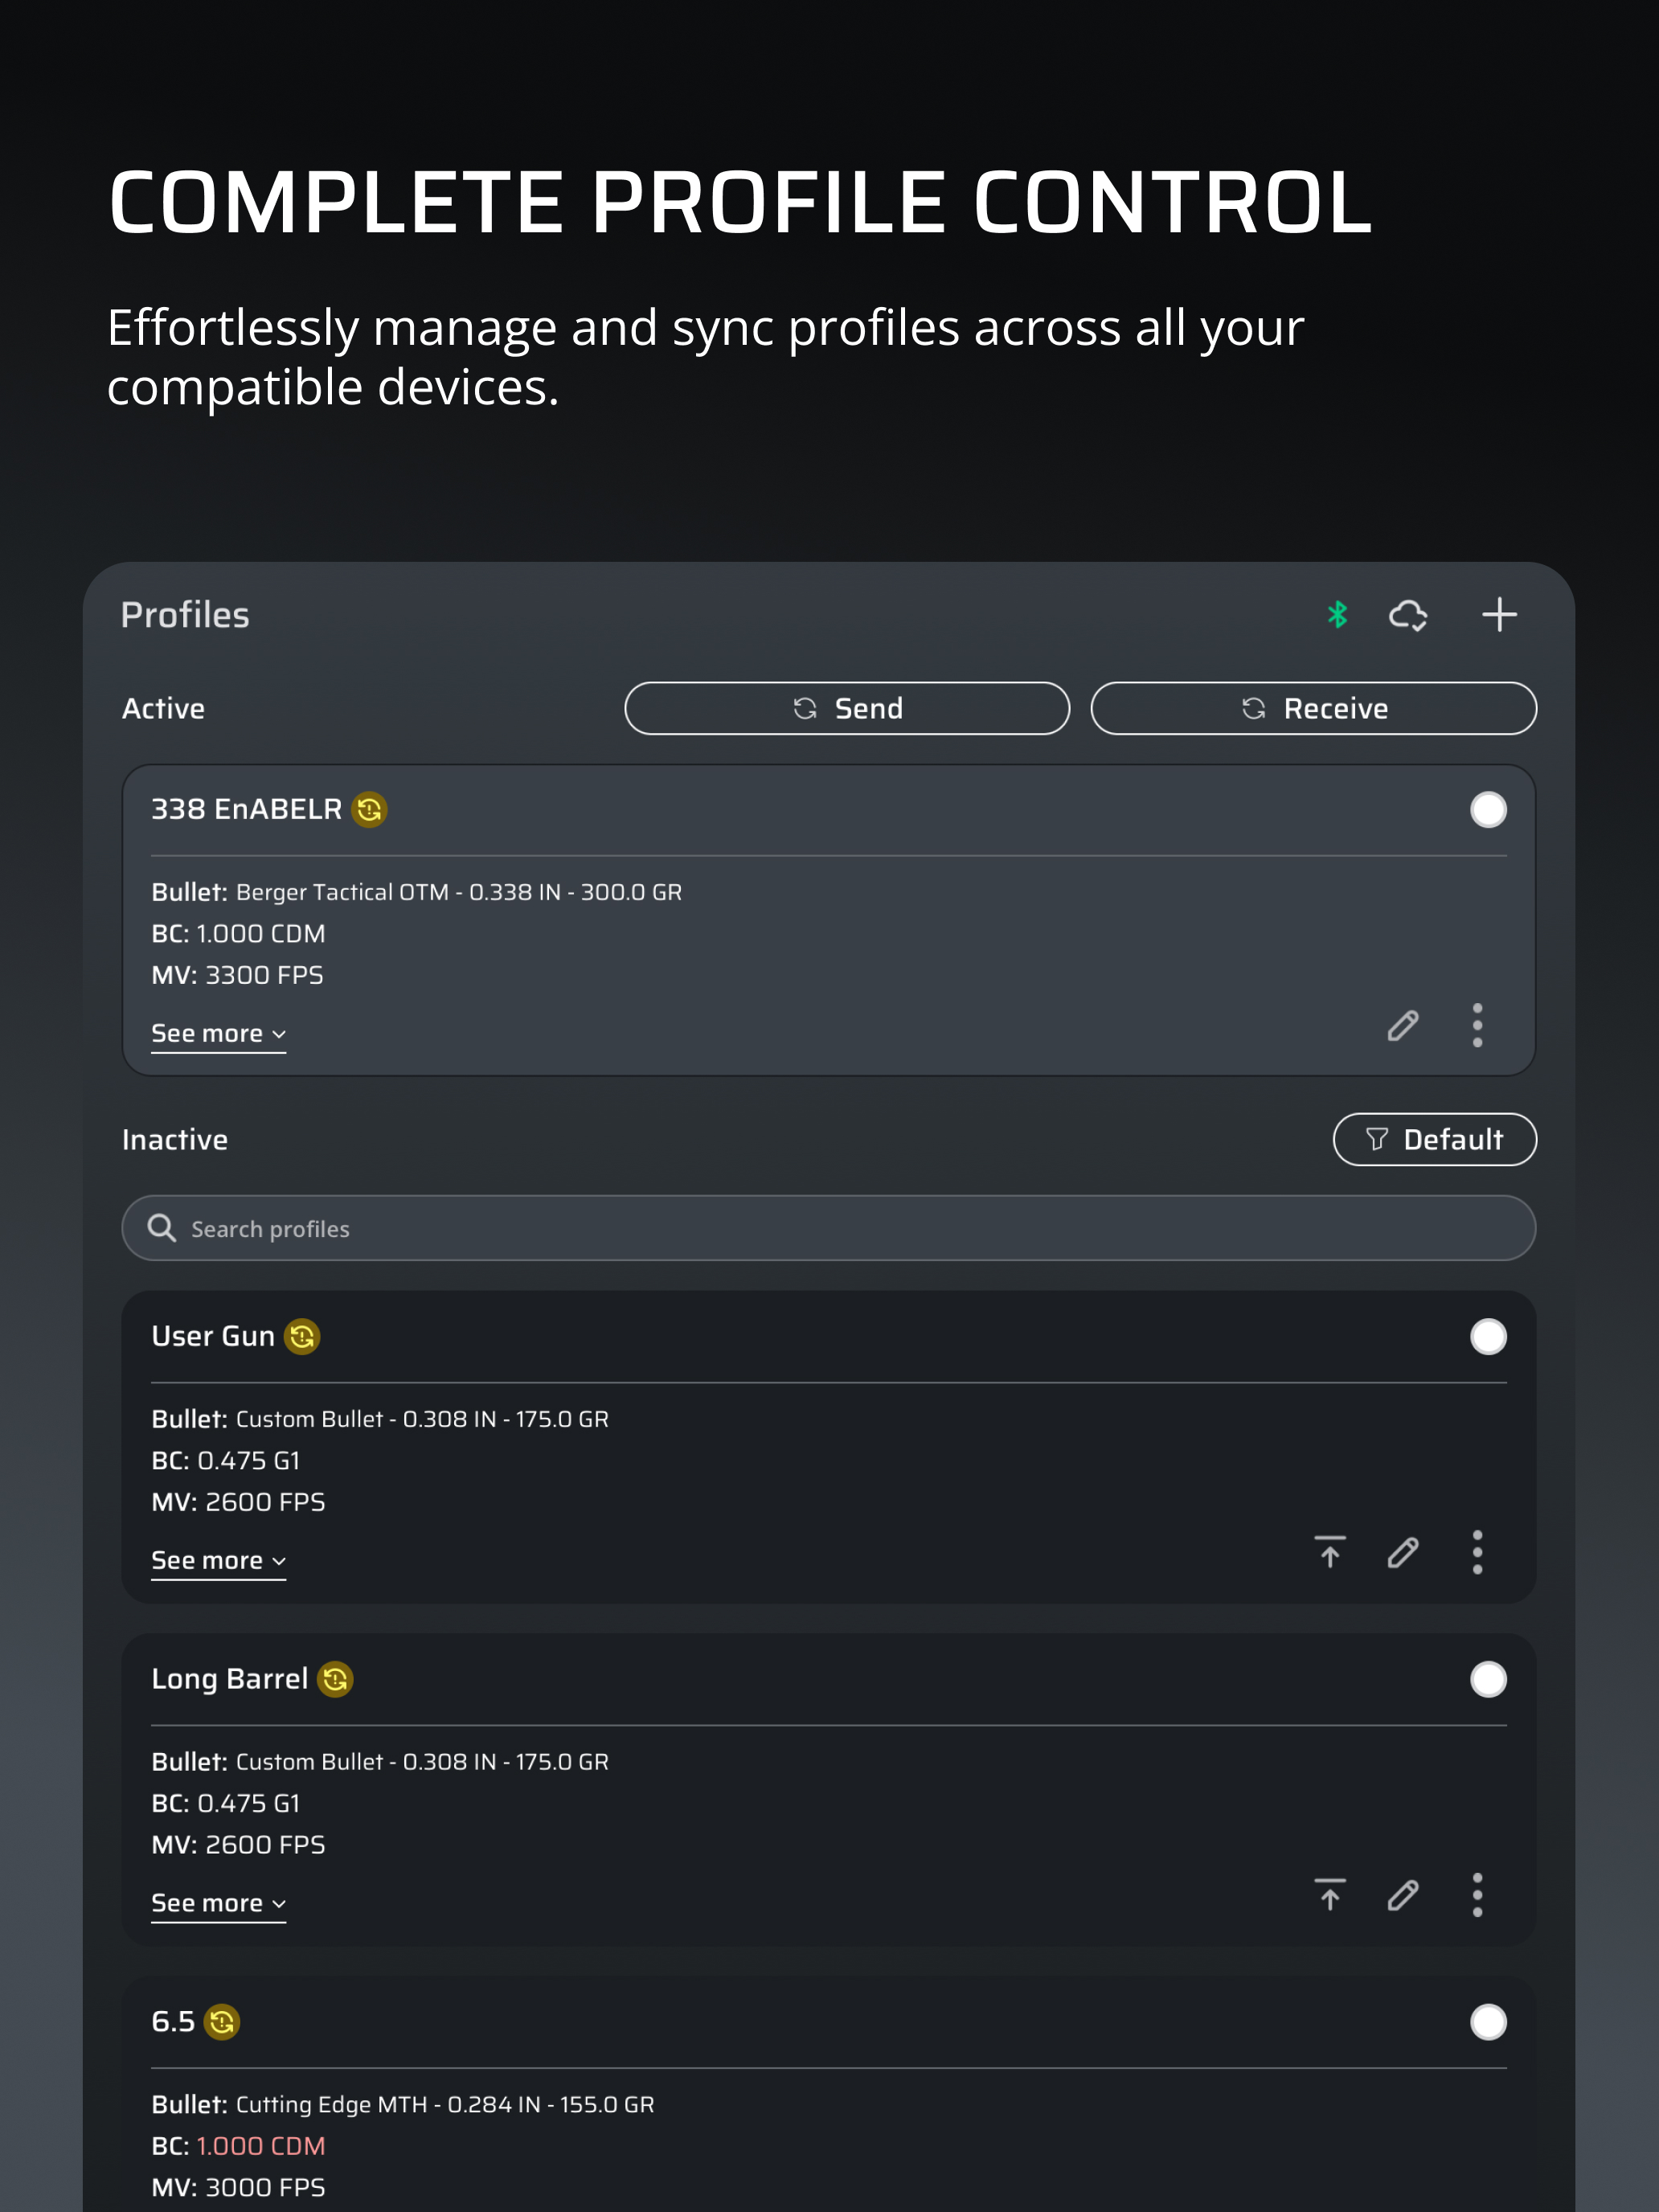
Task: Edit the User Gun profile
Action: click(x=1403, y=1552)
